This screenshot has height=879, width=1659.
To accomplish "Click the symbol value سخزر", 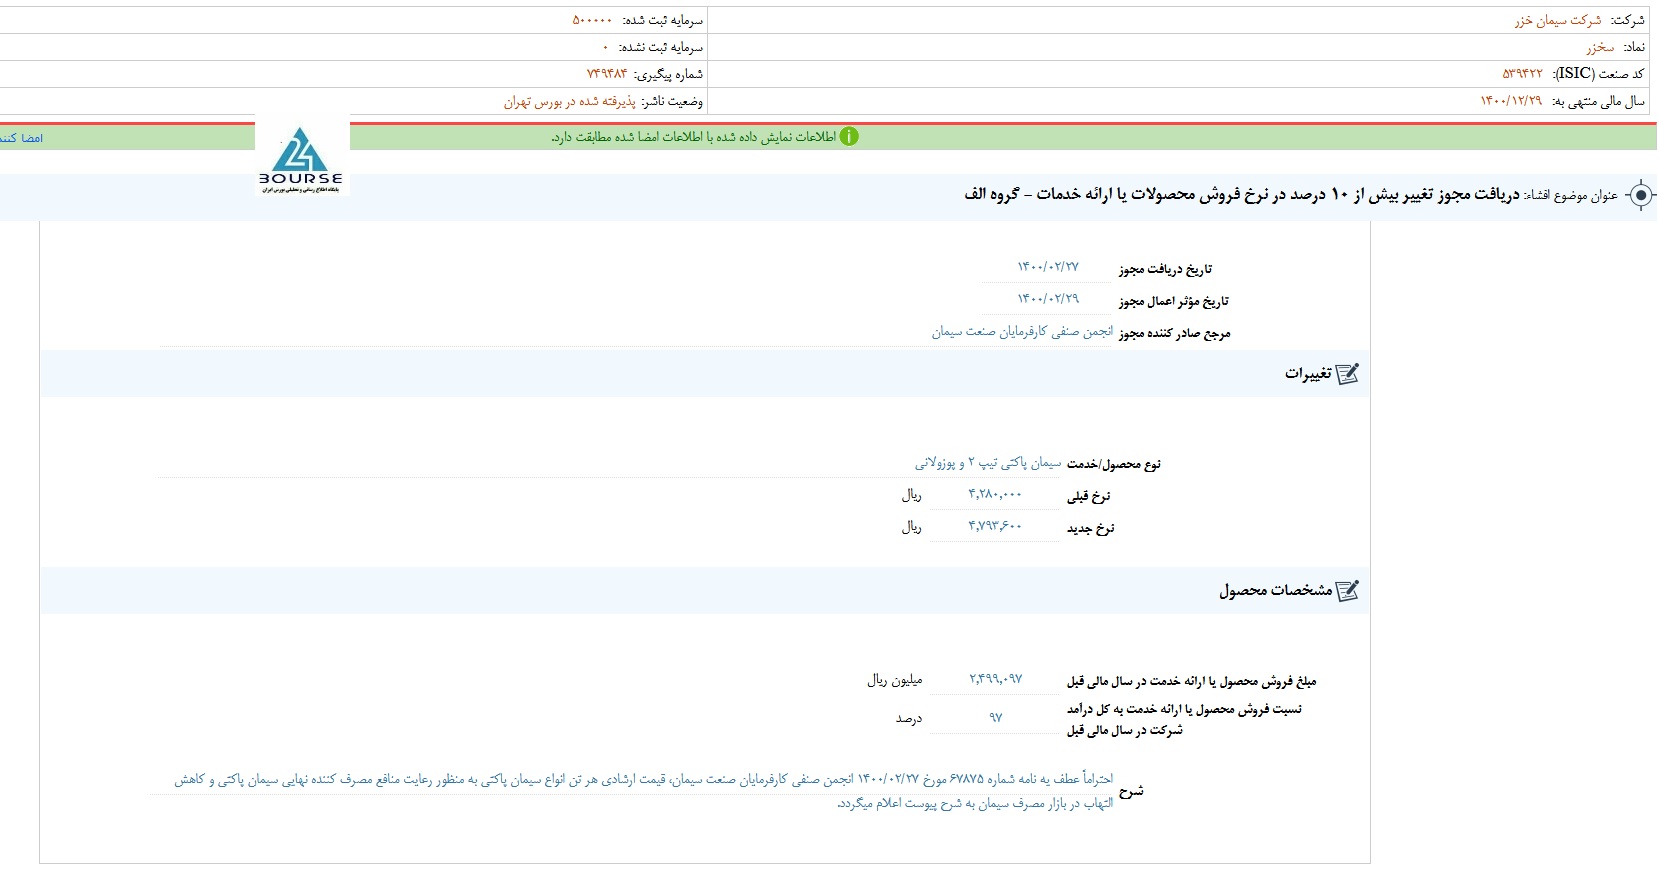I will point(1600,47).
